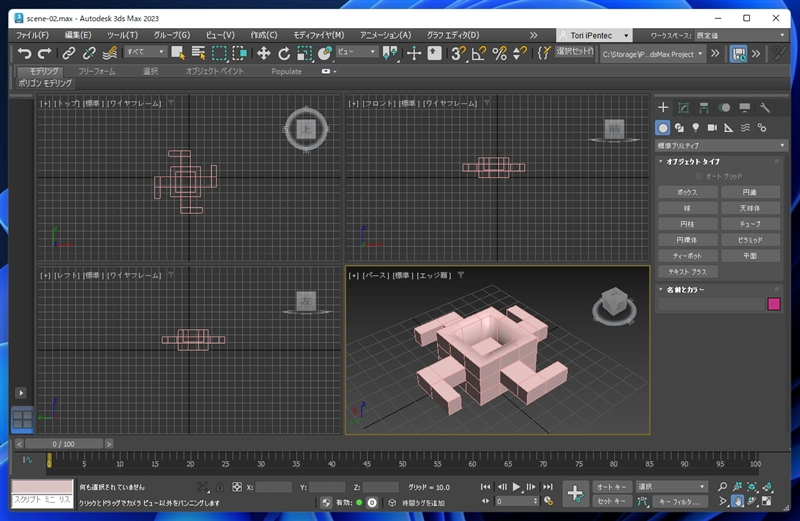800x521 pixels.
Task: Open the ツール(T) menu
Action: 122,35
